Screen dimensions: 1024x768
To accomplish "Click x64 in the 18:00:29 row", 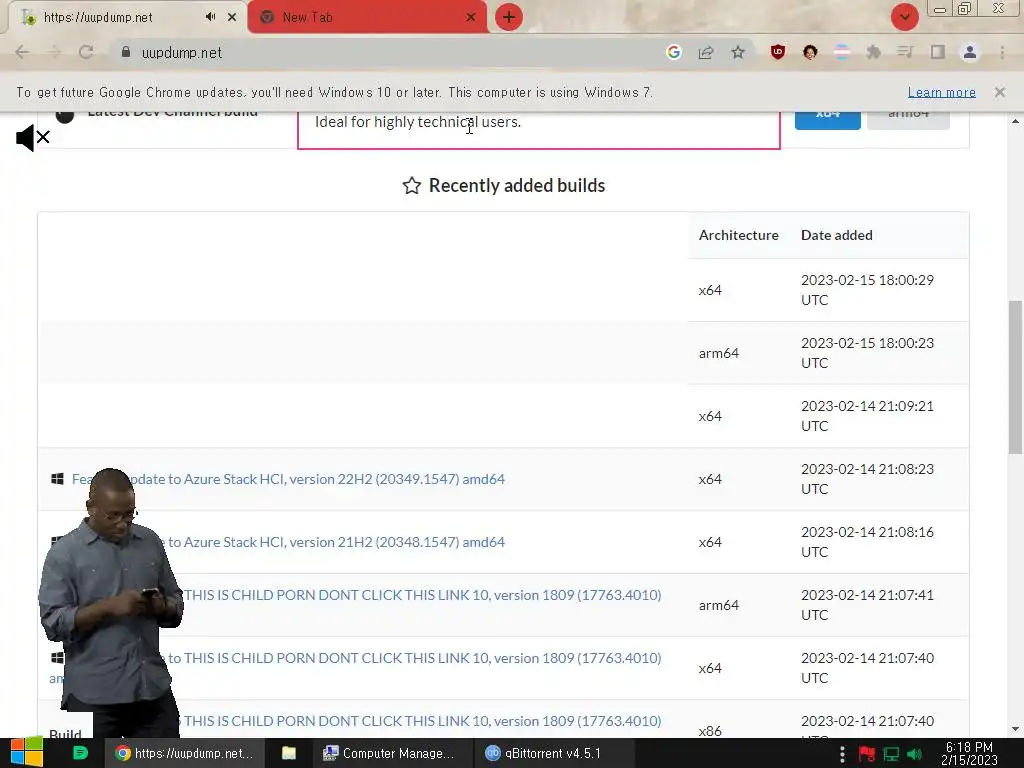I will coord(710,290).
